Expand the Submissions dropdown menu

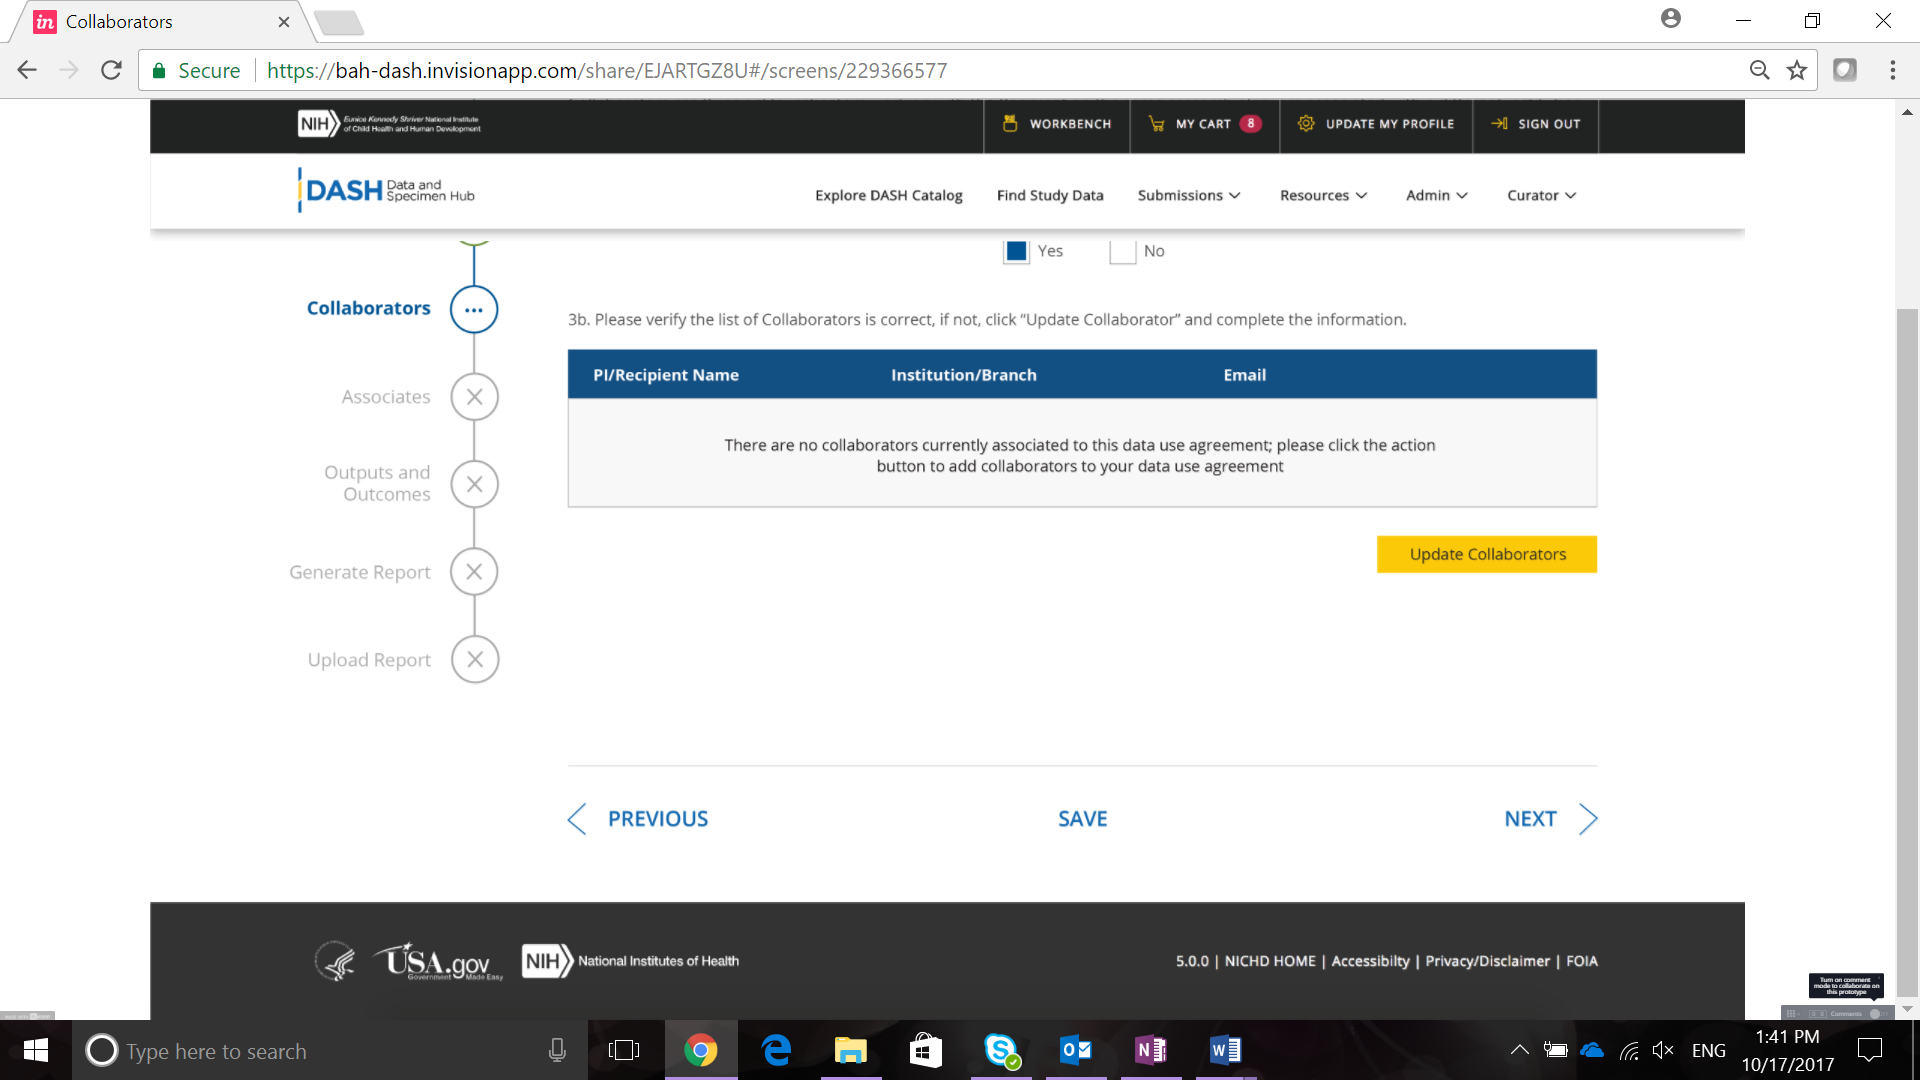(1188, 196)
